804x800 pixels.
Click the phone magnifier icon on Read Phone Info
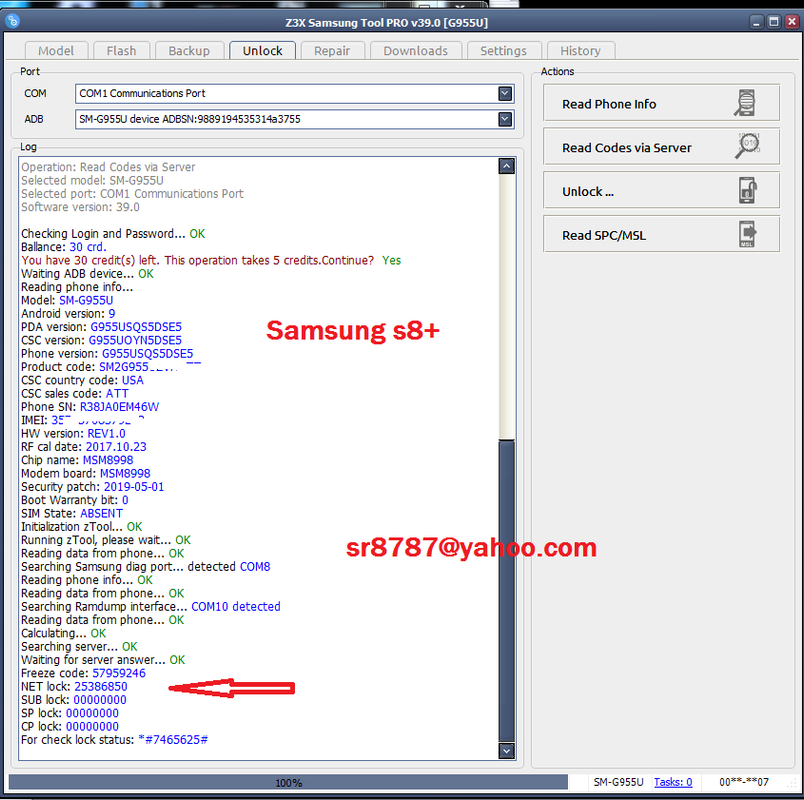pos(746,103)
